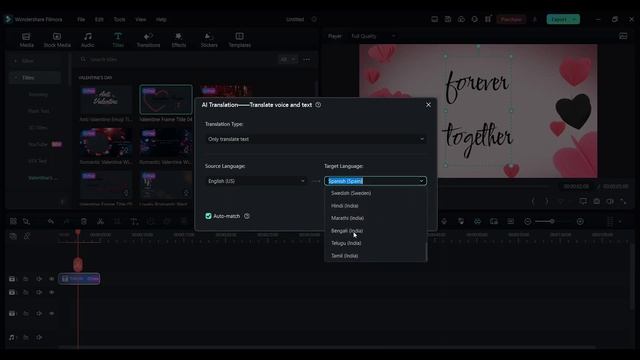The width and height of the screenshot is (640, 360).
Task: Open the File menu
Action: (81, 19)
